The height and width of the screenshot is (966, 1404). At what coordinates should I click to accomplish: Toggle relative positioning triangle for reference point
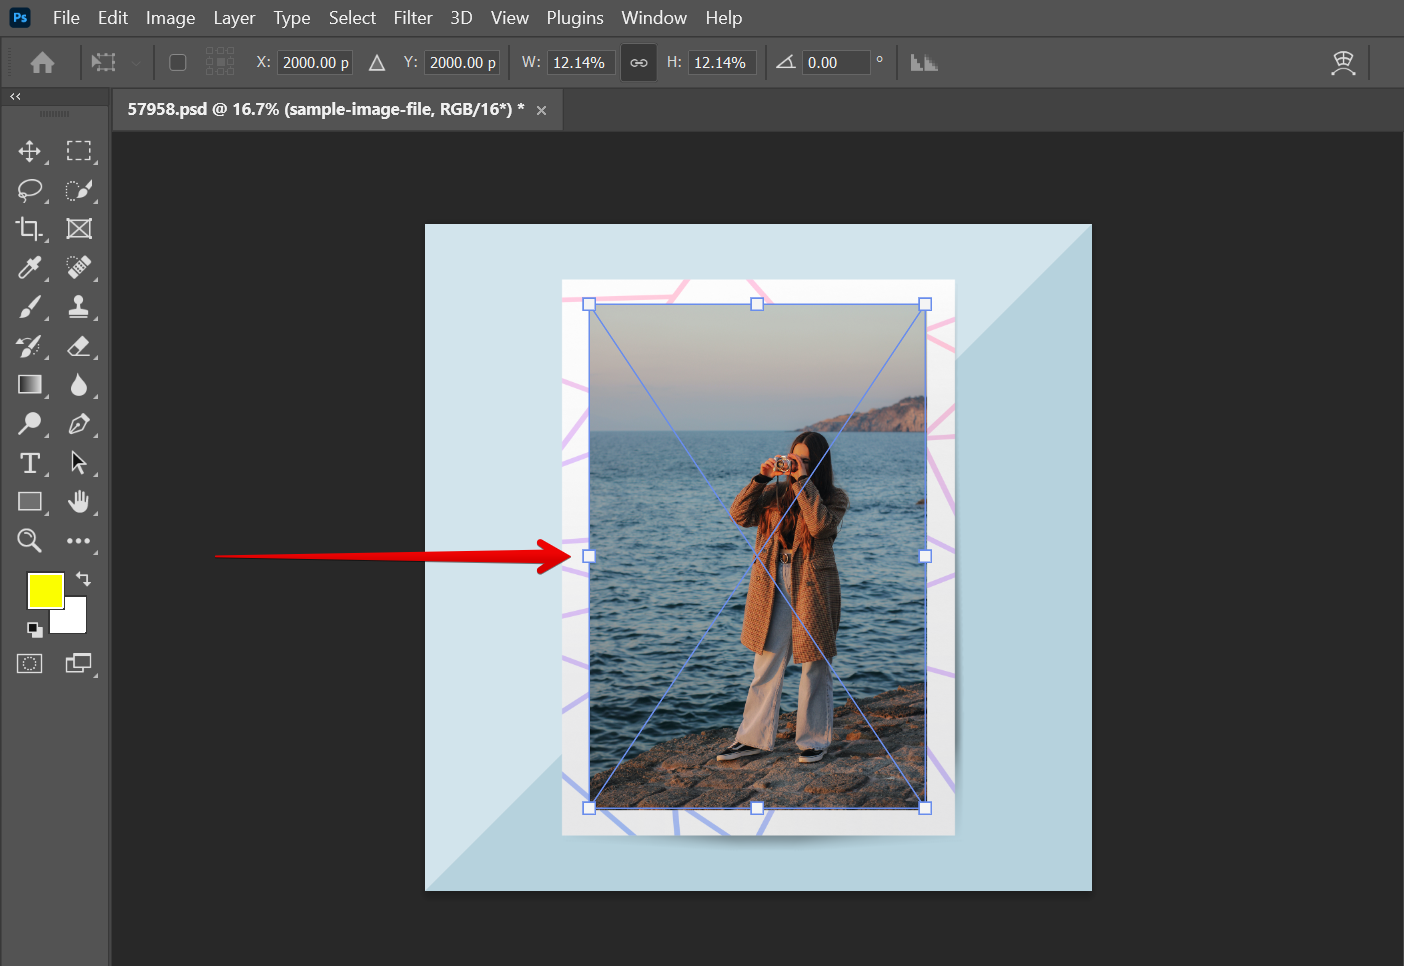[377, 63]
